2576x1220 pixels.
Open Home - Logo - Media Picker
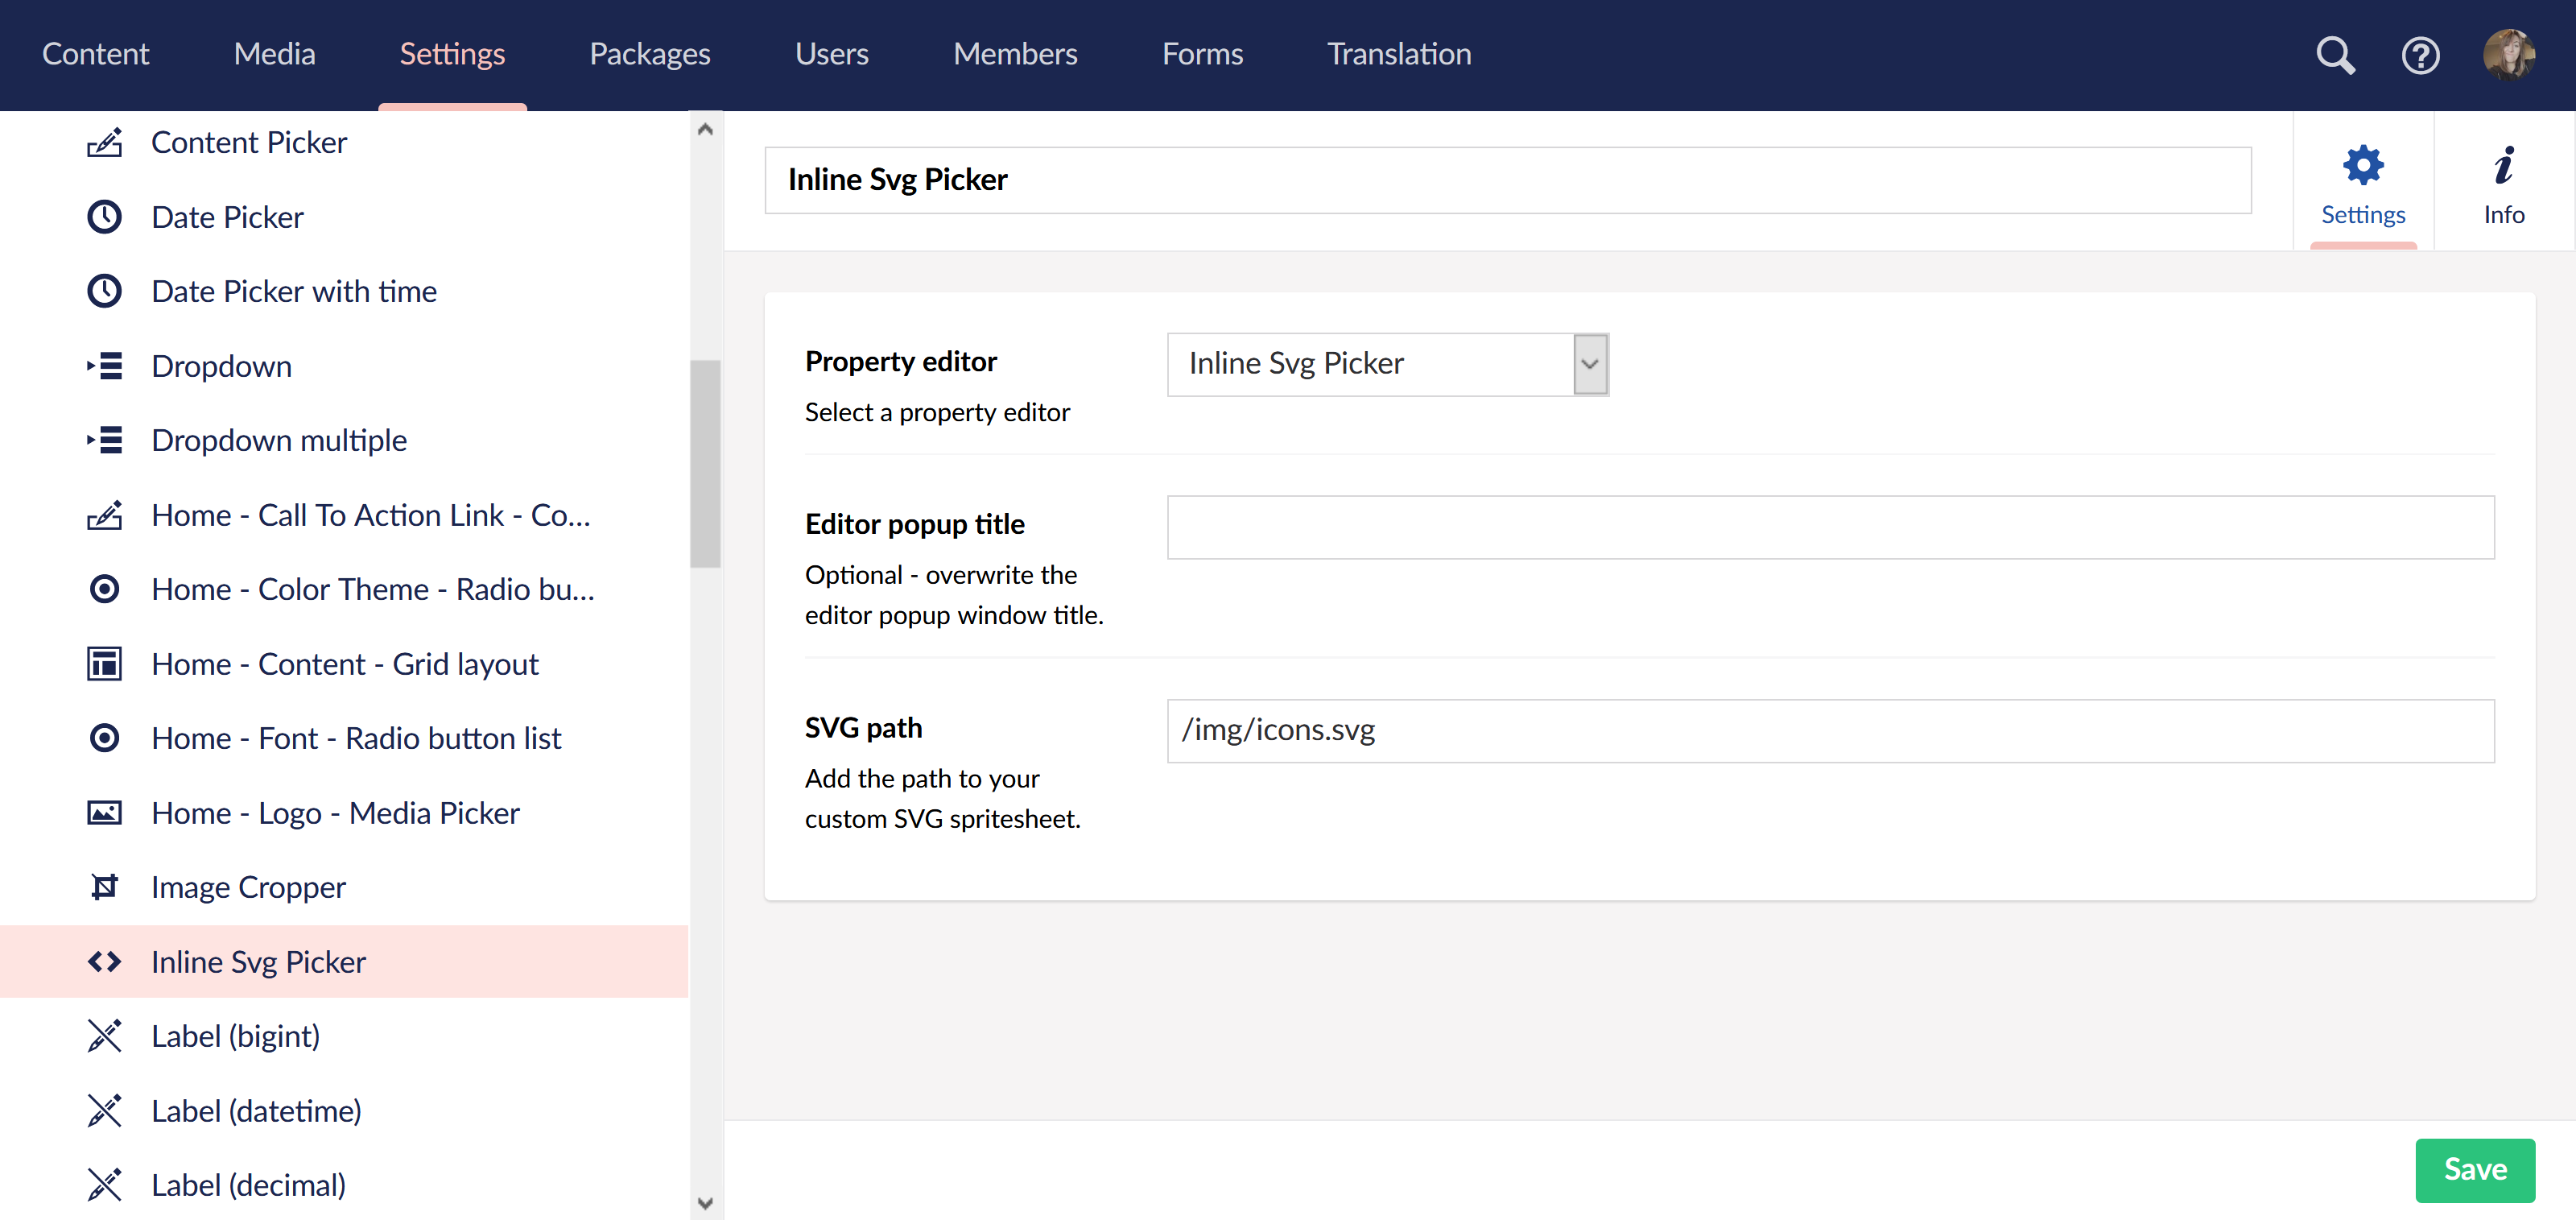click(x=335, y=813)
